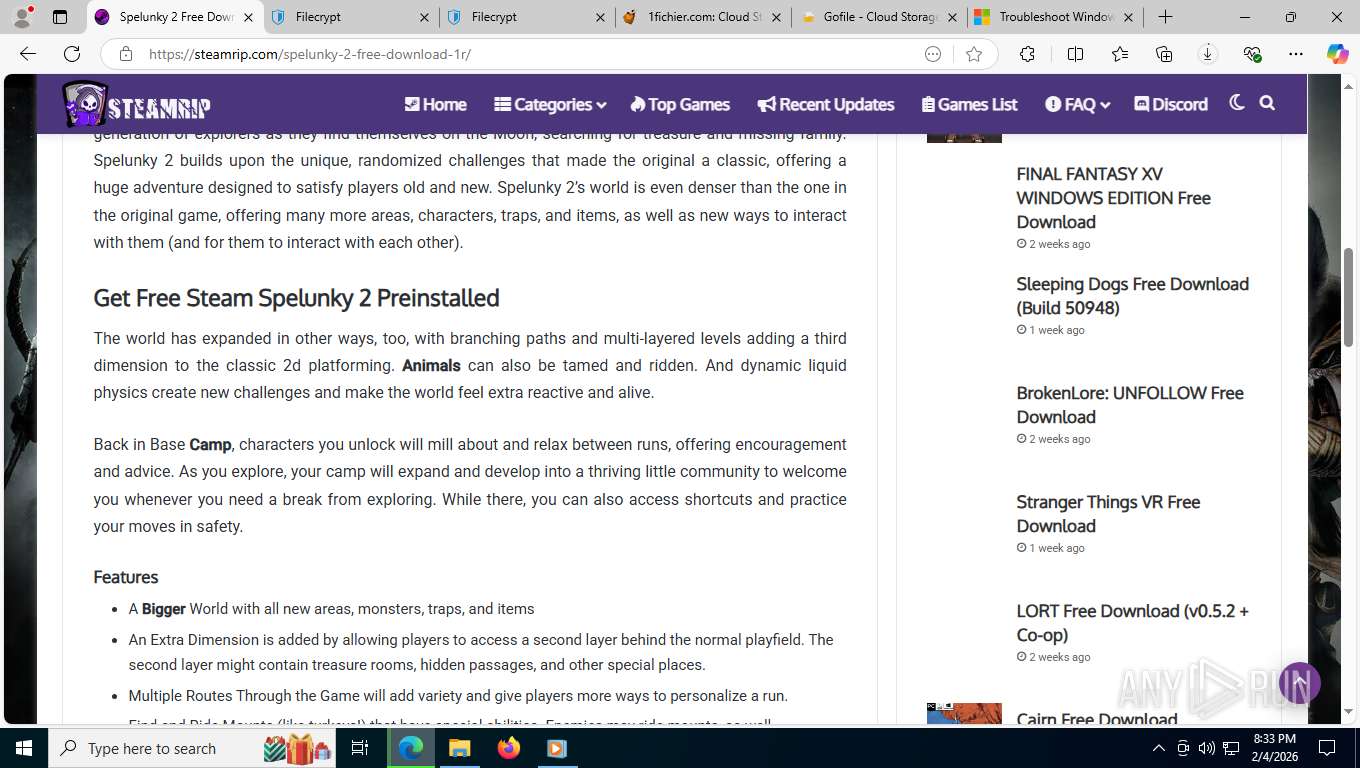This screenshot has width=1360, height=768.
Task: Switch to first Filecrypt tab
Action: pos(350,17)
